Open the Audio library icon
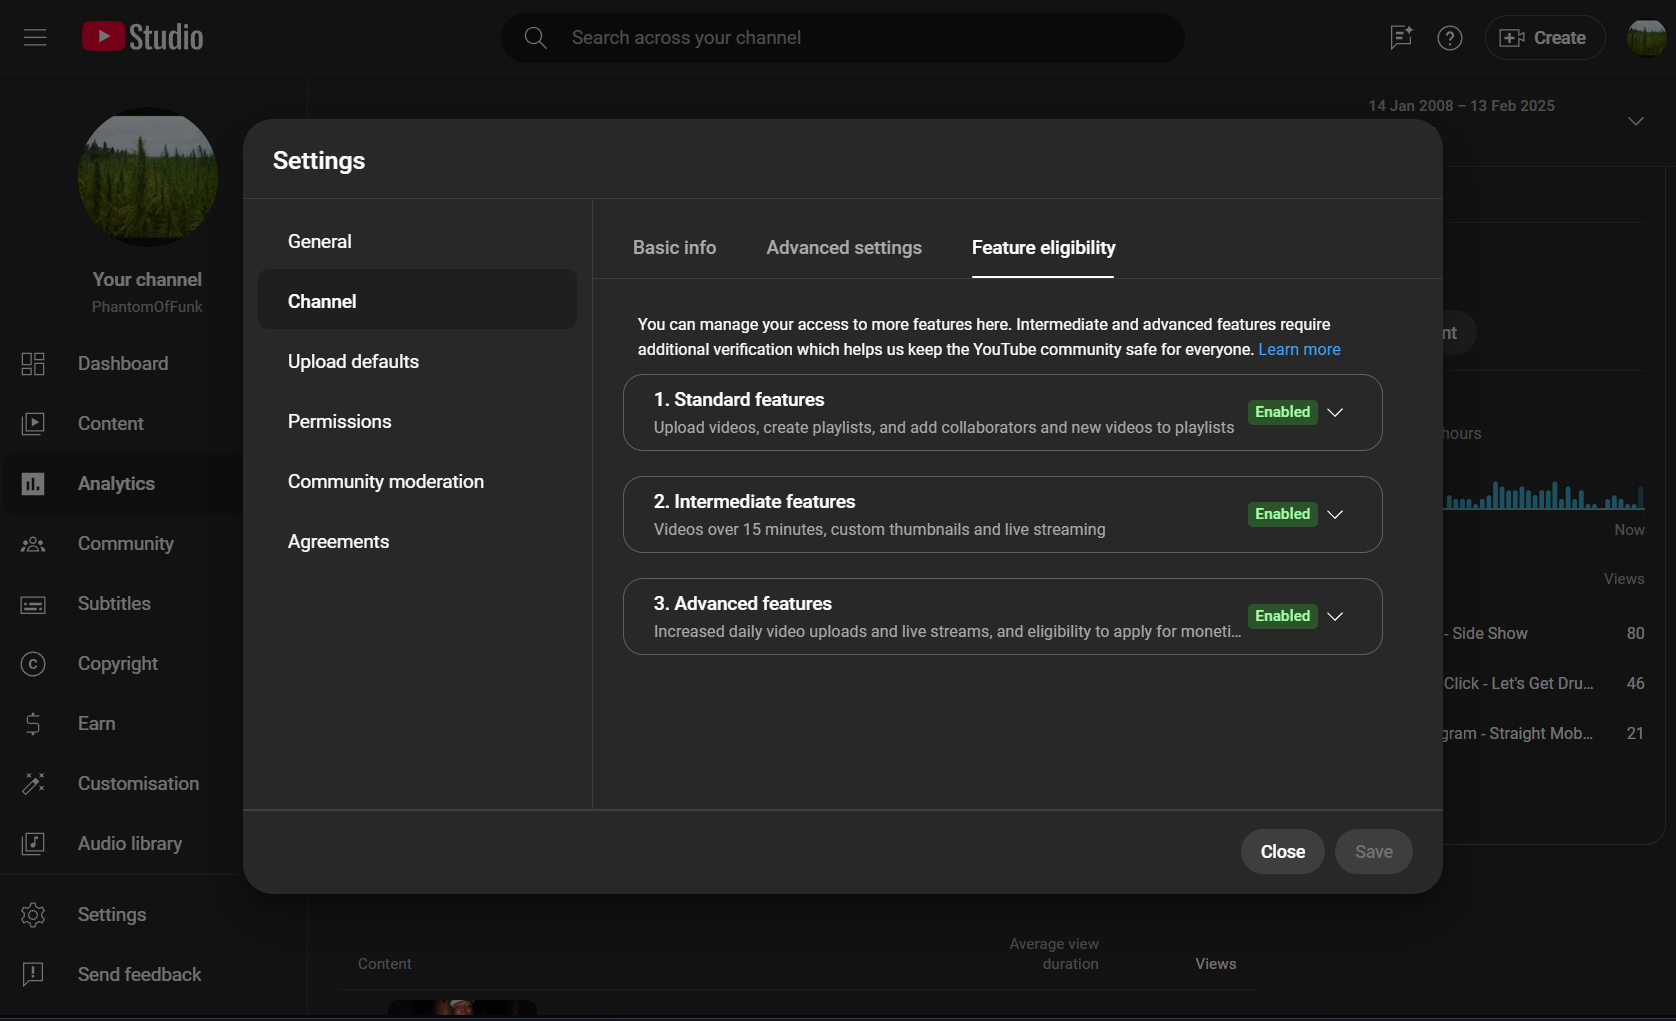Viewport: 1676px width, 1021px height. (33, 844)
